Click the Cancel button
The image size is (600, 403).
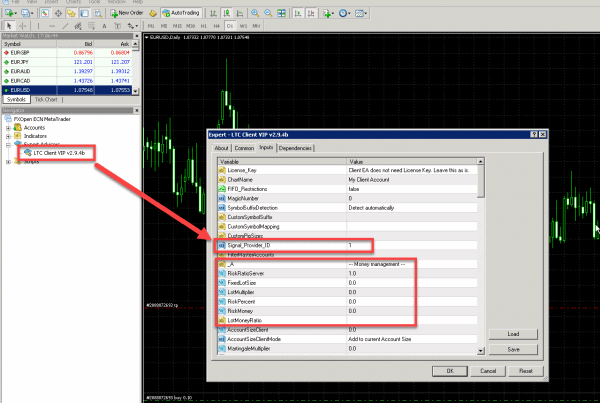click(488, 371)
